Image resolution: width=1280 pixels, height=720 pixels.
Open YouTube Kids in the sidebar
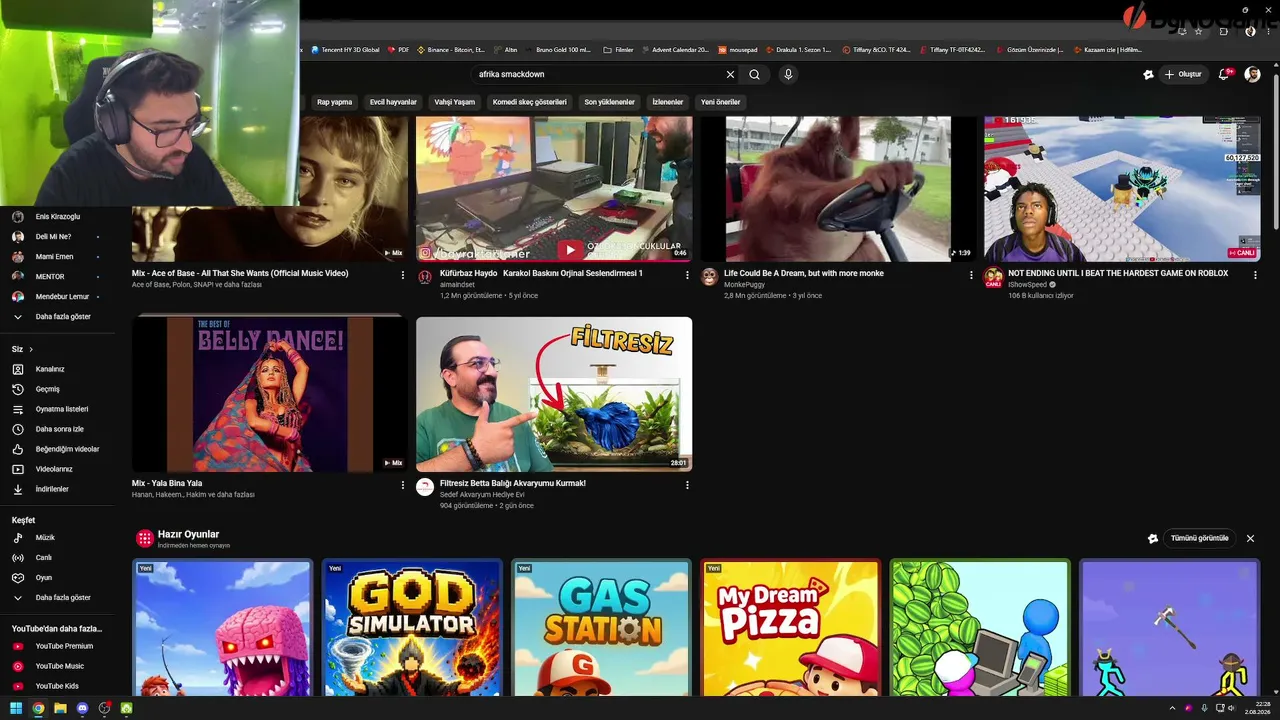56,686
